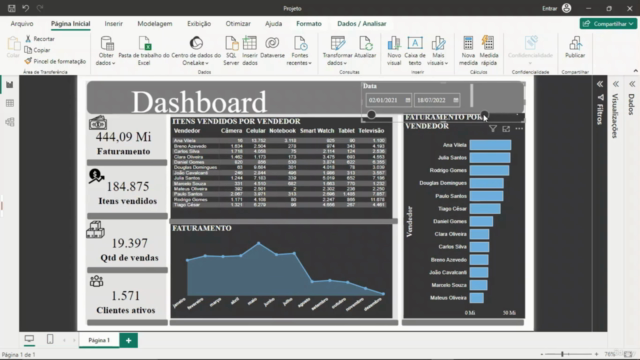This screenshot has height=360, width=640.
Task: Click Focus mode icon on vendedor chart
Action: tap(506, 129)
